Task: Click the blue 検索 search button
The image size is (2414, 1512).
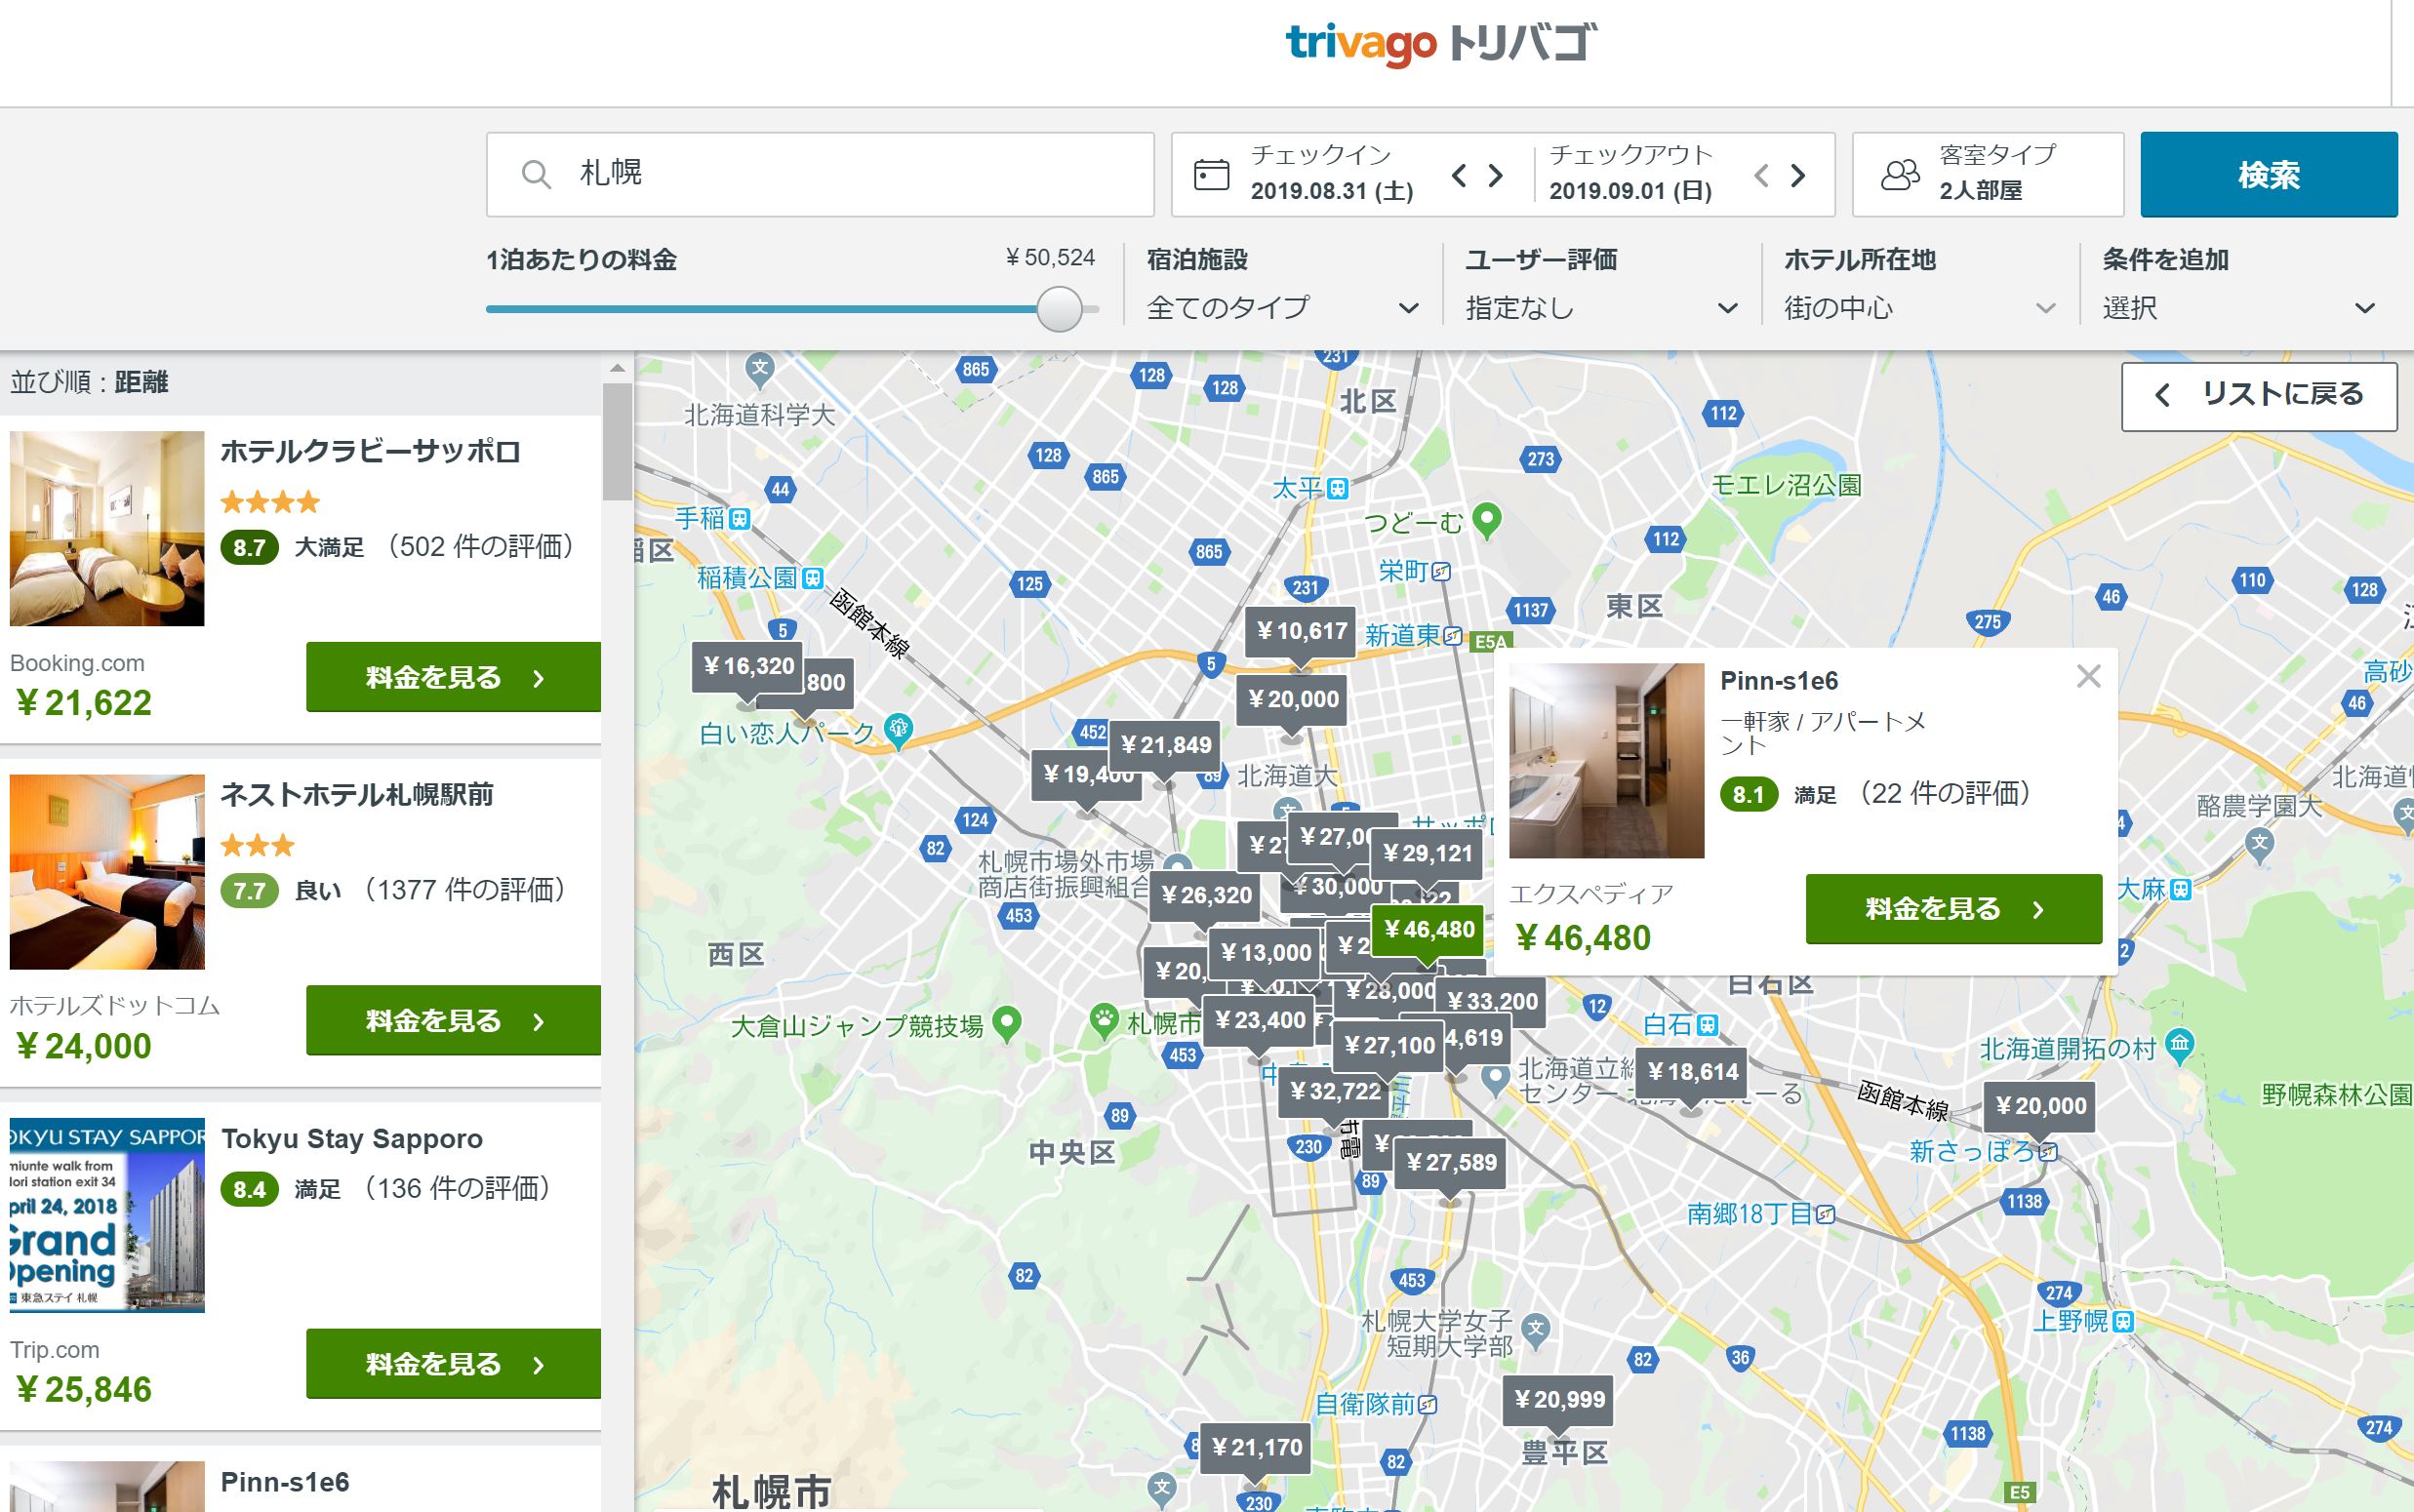Action: [x=2269, y=174]
